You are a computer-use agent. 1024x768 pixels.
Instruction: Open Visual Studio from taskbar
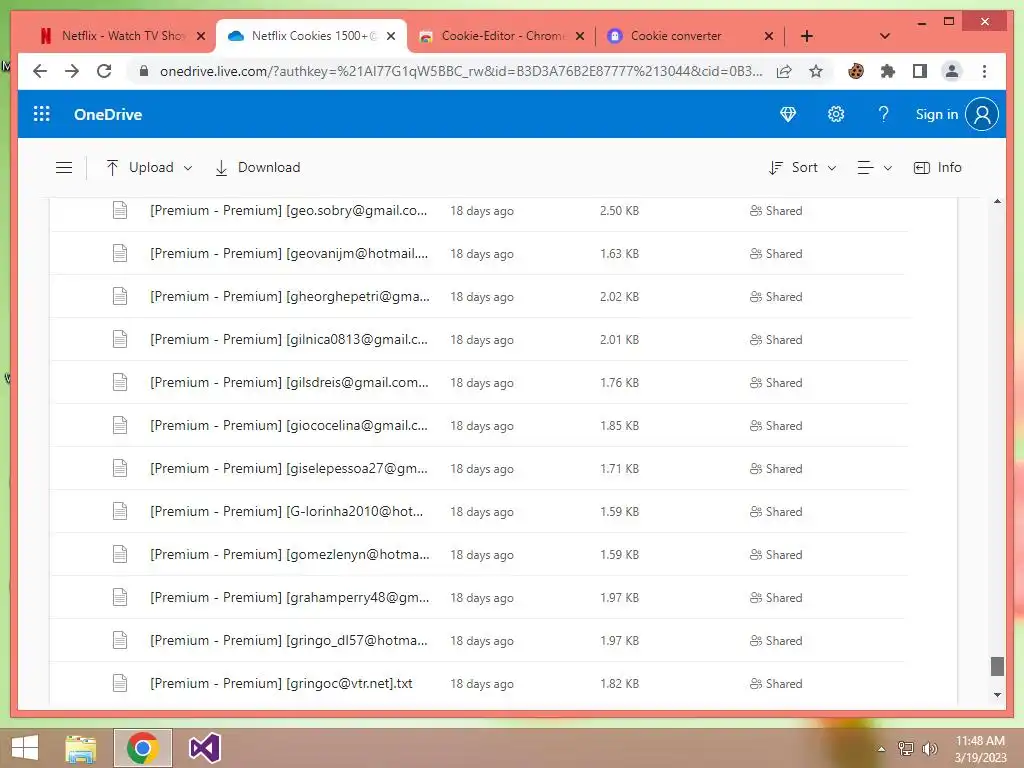tap(204, 748)
